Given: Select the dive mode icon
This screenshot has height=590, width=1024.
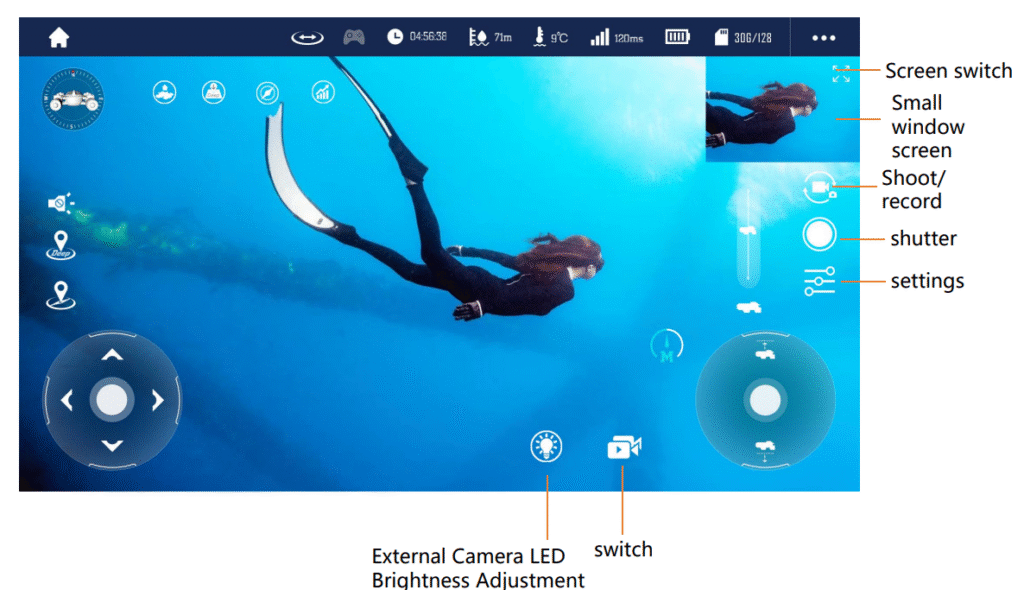Looking at the screenshot, I should (x=213, y=93).
